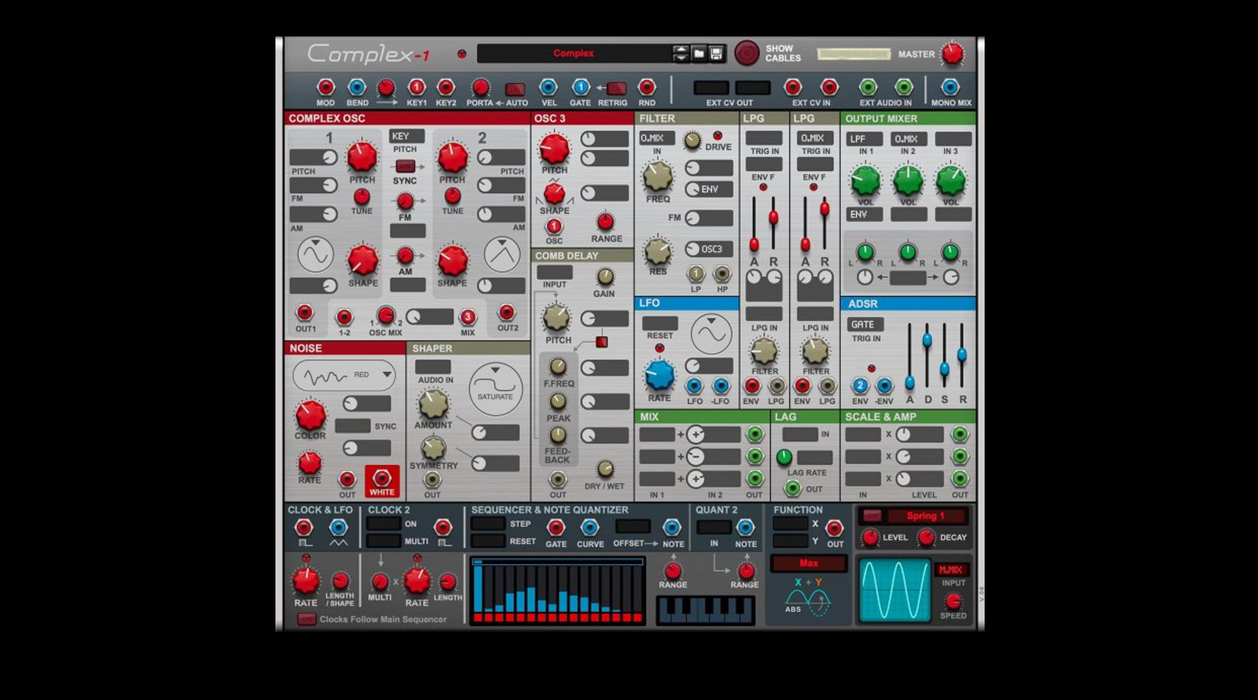This screenshot has height=700, width=1258.
Task: Toggle the SHOW CABLES button
Action: (x=746, y=53)
